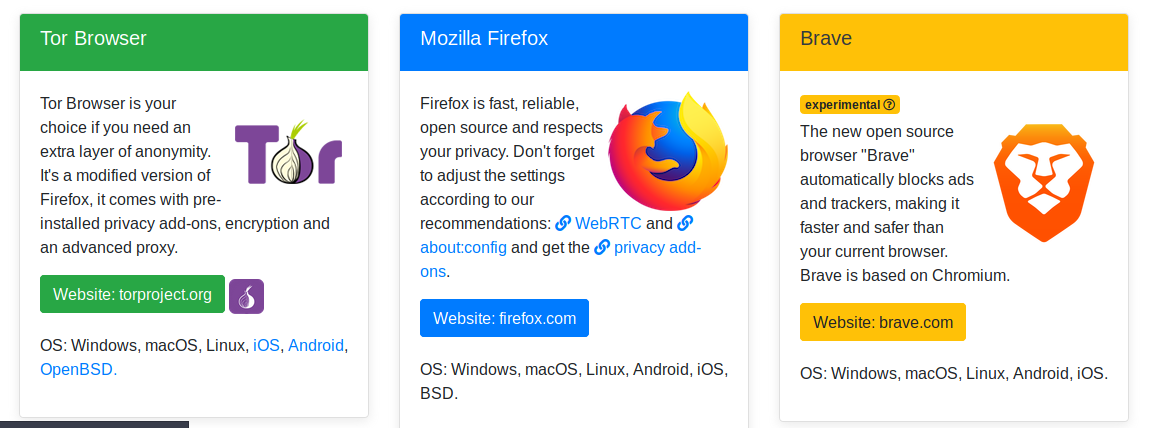Click the experimental badge question mark
This screenshot has height=428, width=1154.
tap(890, 104)
